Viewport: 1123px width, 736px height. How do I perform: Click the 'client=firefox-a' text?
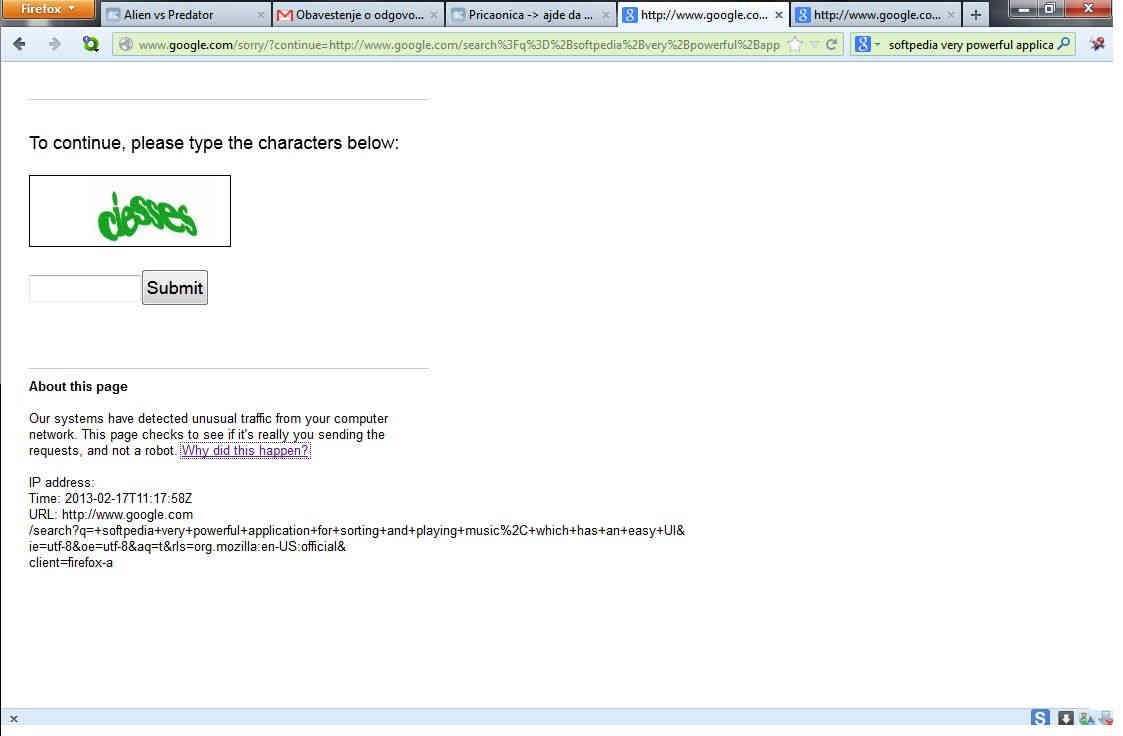pos(71,563)
